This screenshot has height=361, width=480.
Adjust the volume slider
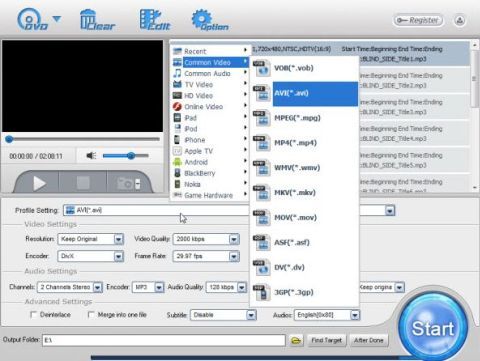click(126, 156)
